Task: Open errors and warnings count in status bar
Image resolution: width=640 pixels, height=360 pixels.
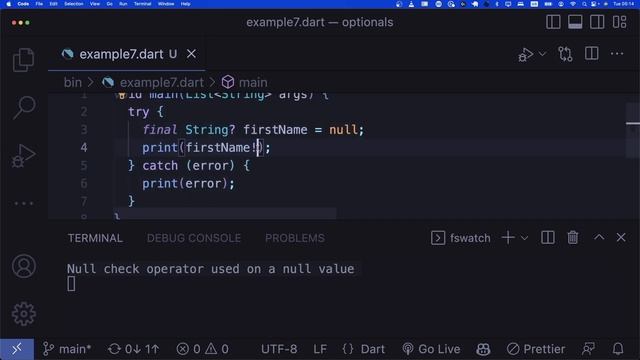Action: (x=203, y=349)
